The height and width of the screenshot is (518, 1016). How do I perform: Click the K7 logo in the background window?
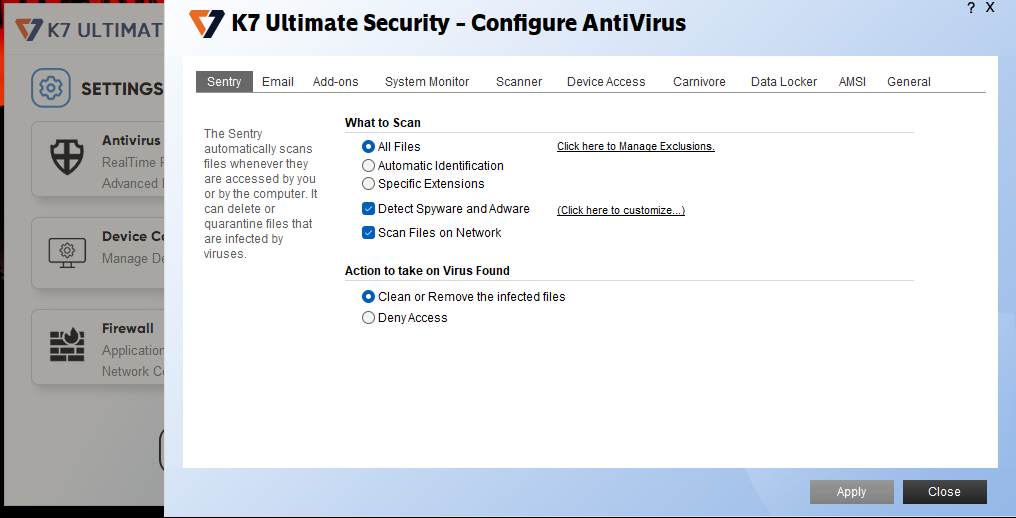(x=28, y=29)
